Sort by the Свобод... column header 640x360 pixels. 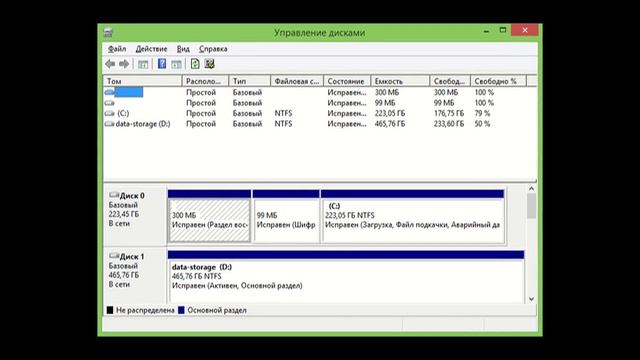[450, 81]
